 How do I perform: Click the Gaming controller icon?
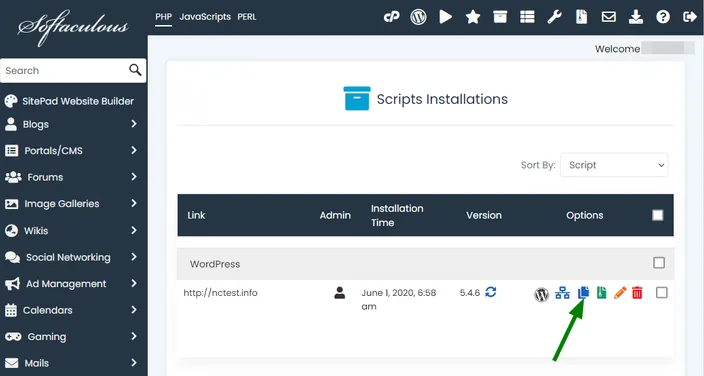tap(13, 336)
